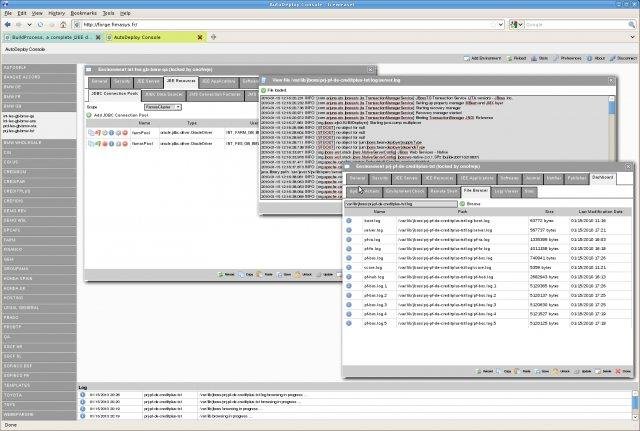Expand the BANQUE ACCORD sidebar group
The width and height of the screenshot is (640, 431).
pyautogui.click(x=39, y=77)
